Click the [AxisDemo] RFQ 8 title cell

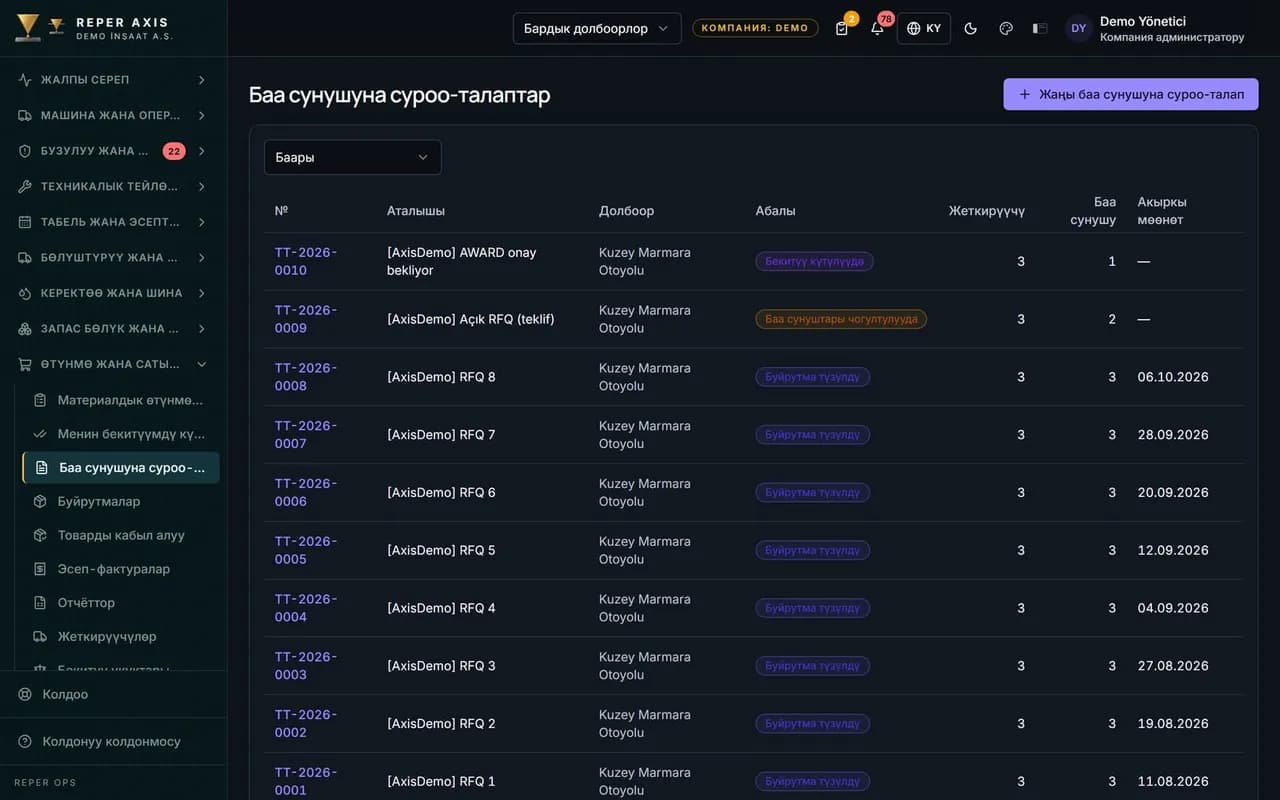(441, 377)
